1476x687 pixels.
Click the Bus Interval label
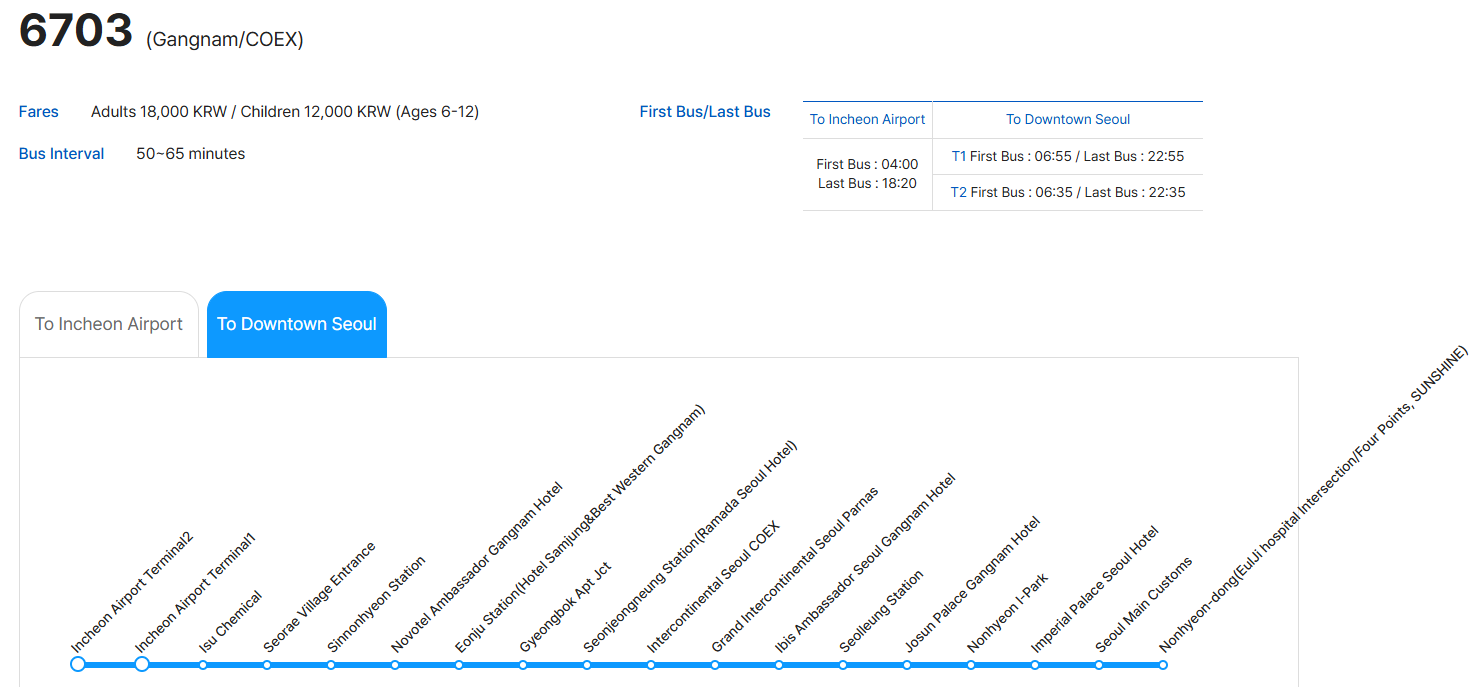[x=62, y=154]
